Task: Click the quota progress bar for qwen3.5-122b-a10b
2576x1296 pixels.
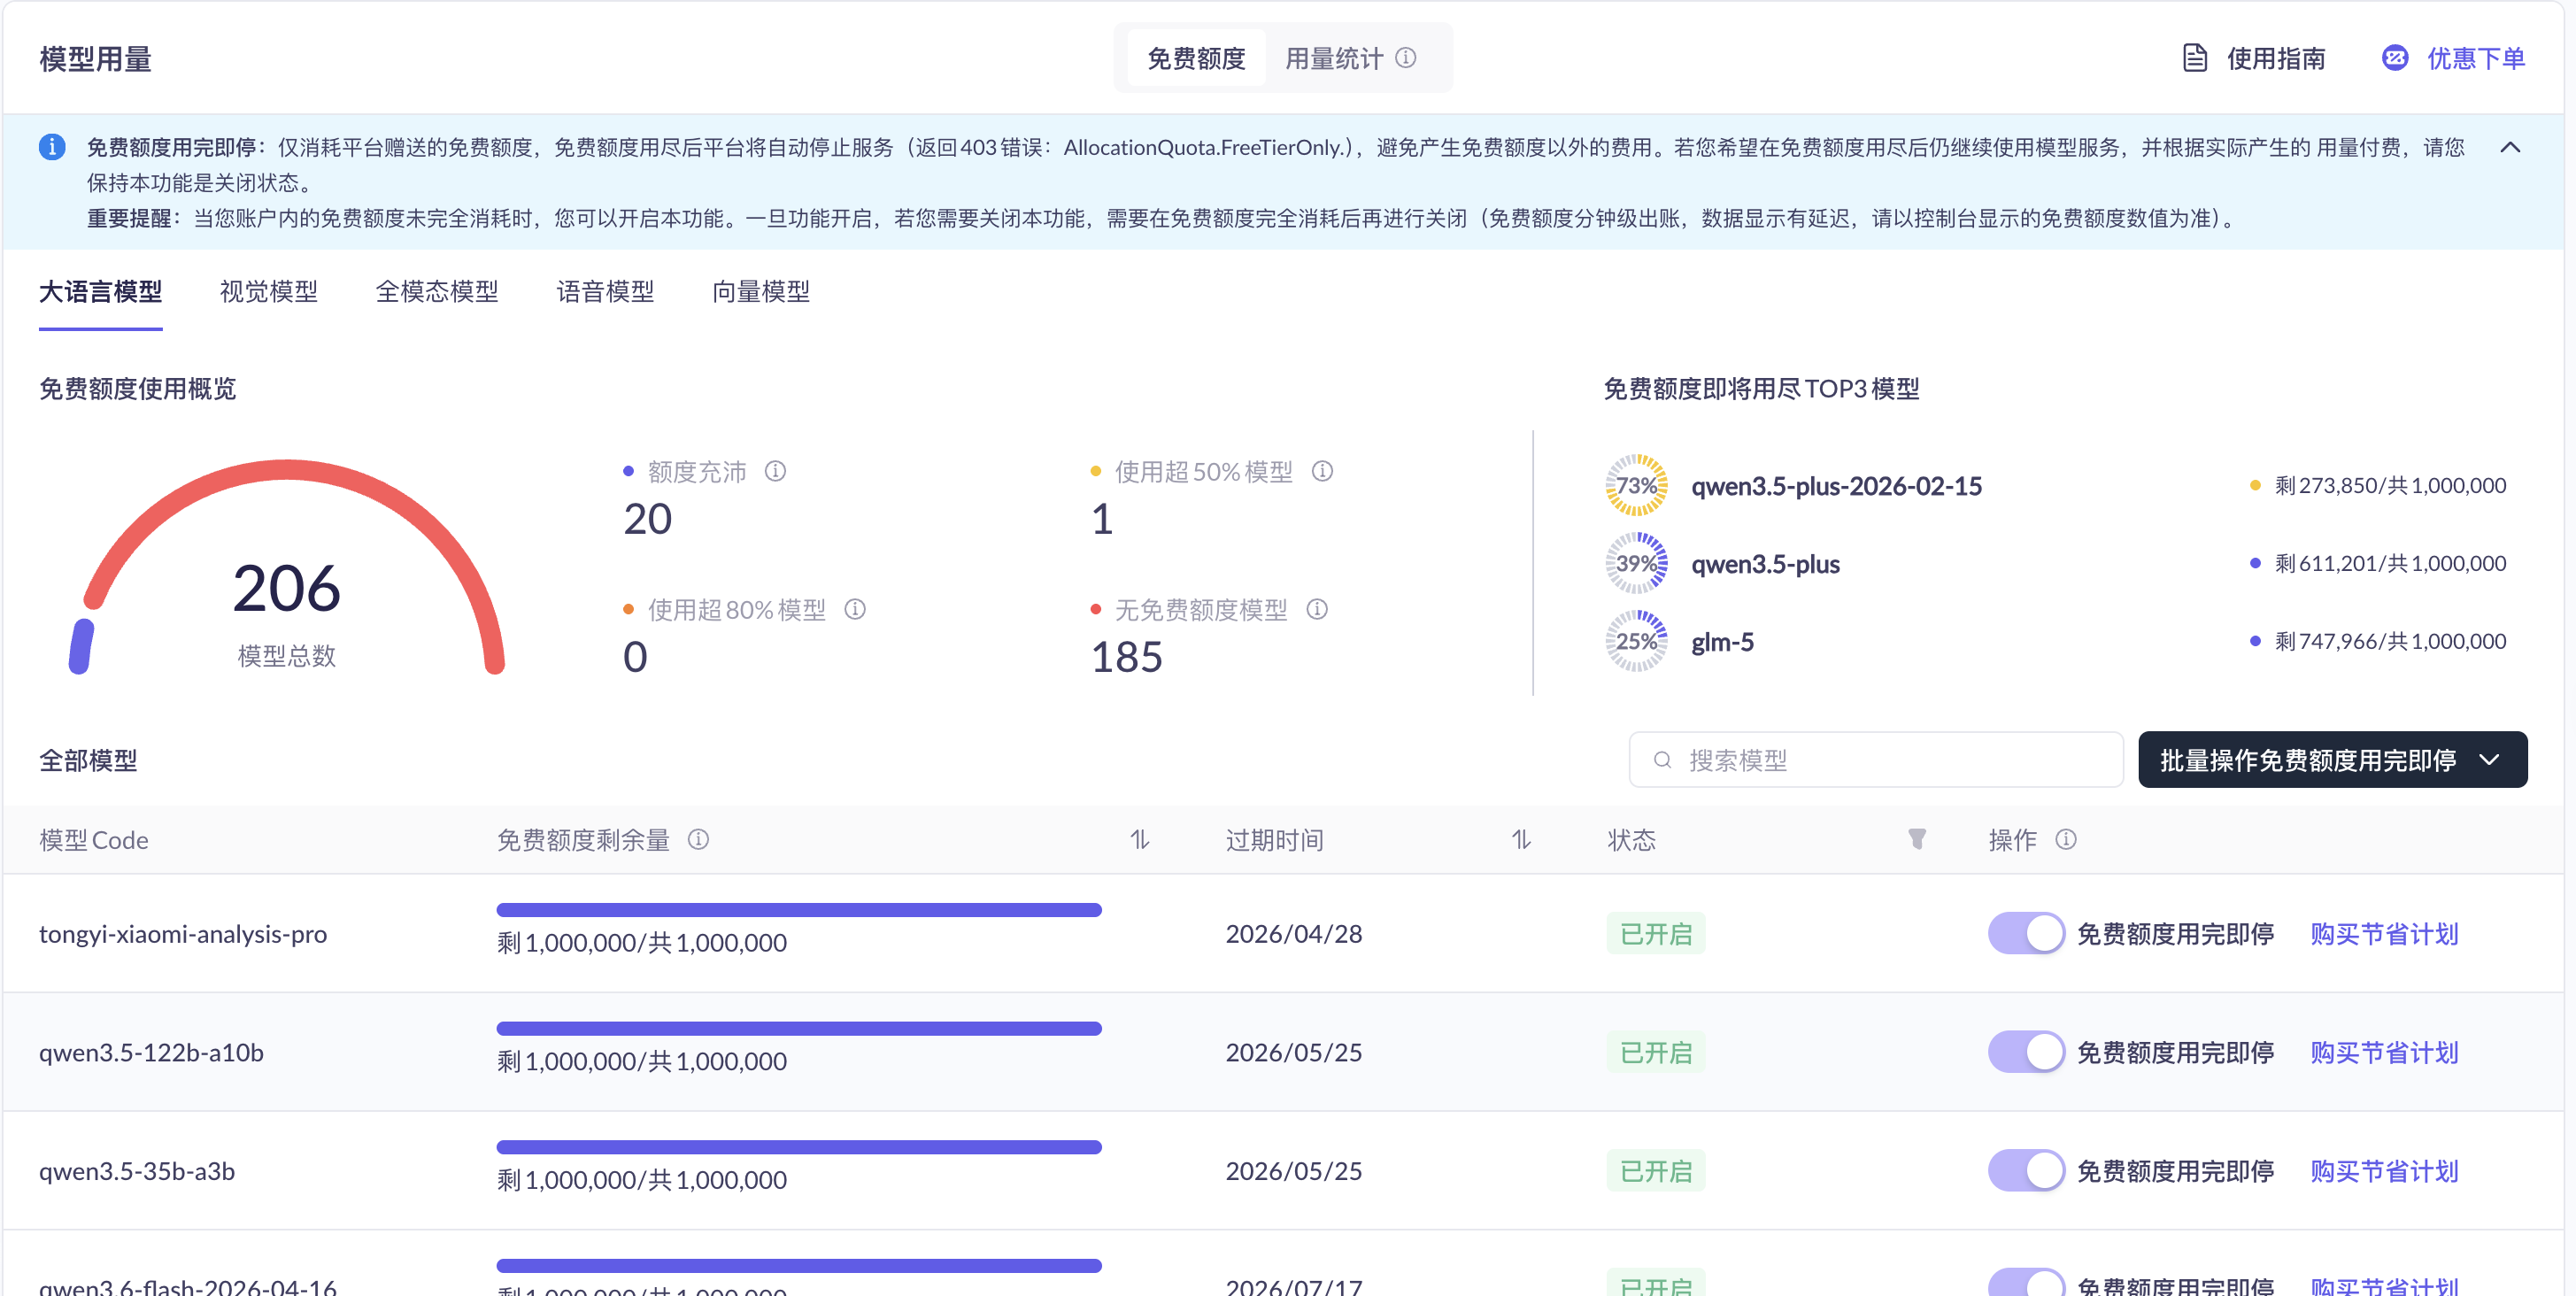Action: (x=799, y=1028)
